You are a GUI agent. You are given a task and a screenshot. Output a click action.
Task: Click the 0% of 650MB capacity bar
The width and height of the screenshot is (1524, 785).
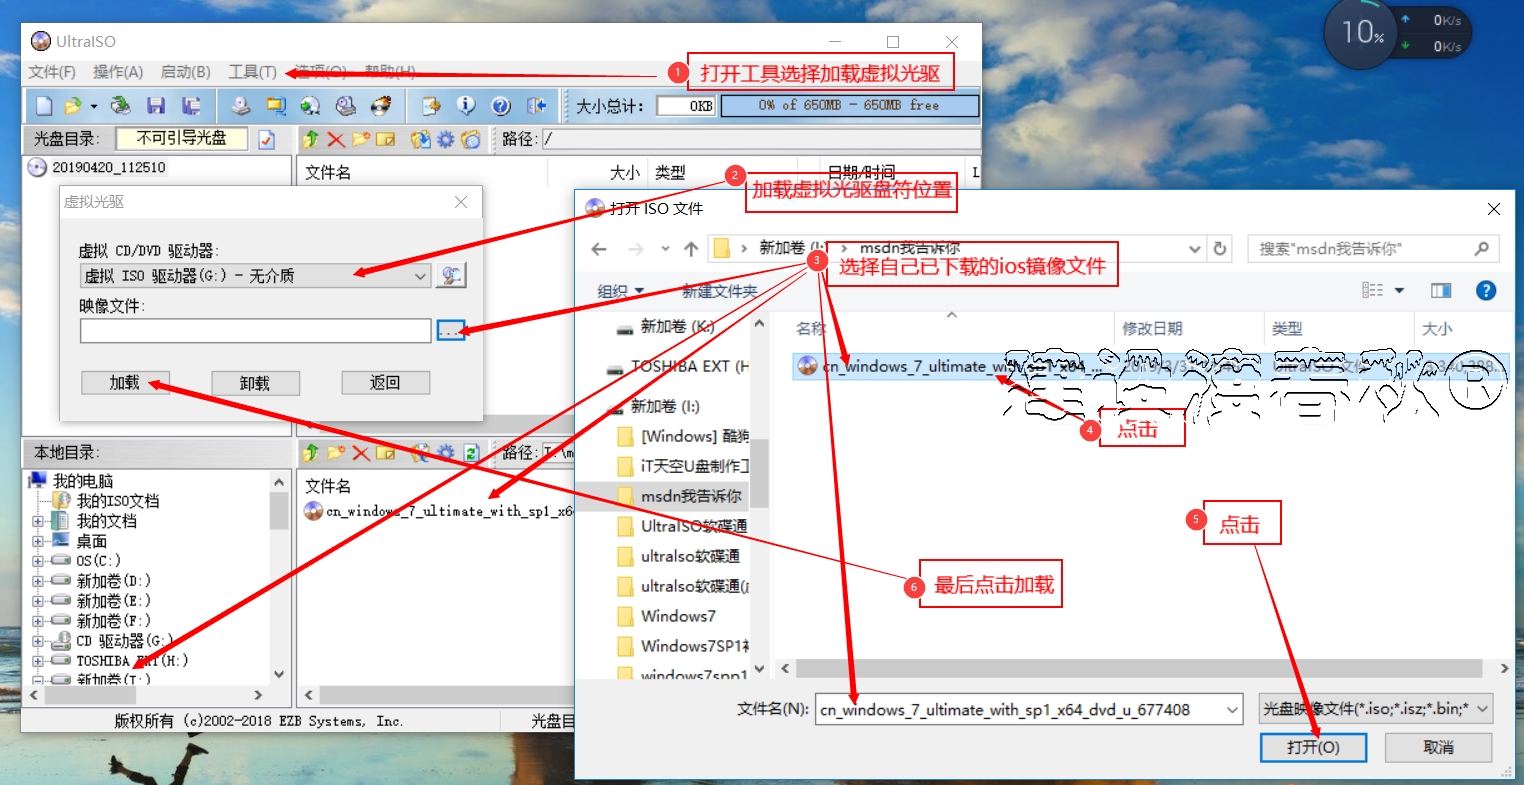pyautogui.click(x=849, y=105)
